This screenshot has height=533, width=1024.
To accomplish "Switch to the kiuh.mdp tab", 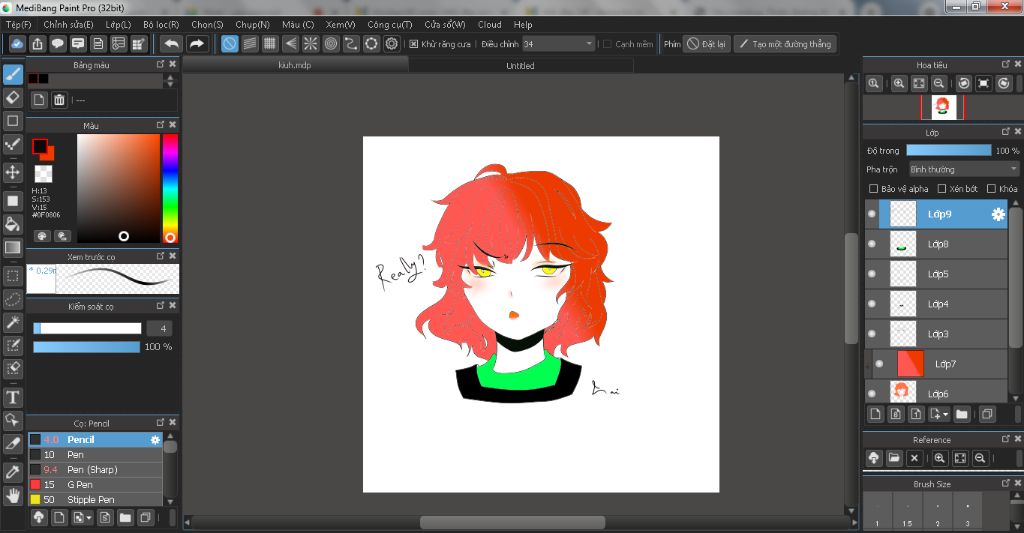I will [x=295, y=65].
